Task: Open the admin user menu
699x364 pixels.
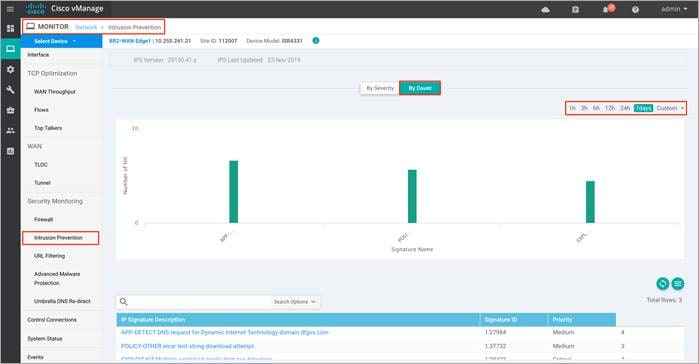Action: tap(674, 9)
